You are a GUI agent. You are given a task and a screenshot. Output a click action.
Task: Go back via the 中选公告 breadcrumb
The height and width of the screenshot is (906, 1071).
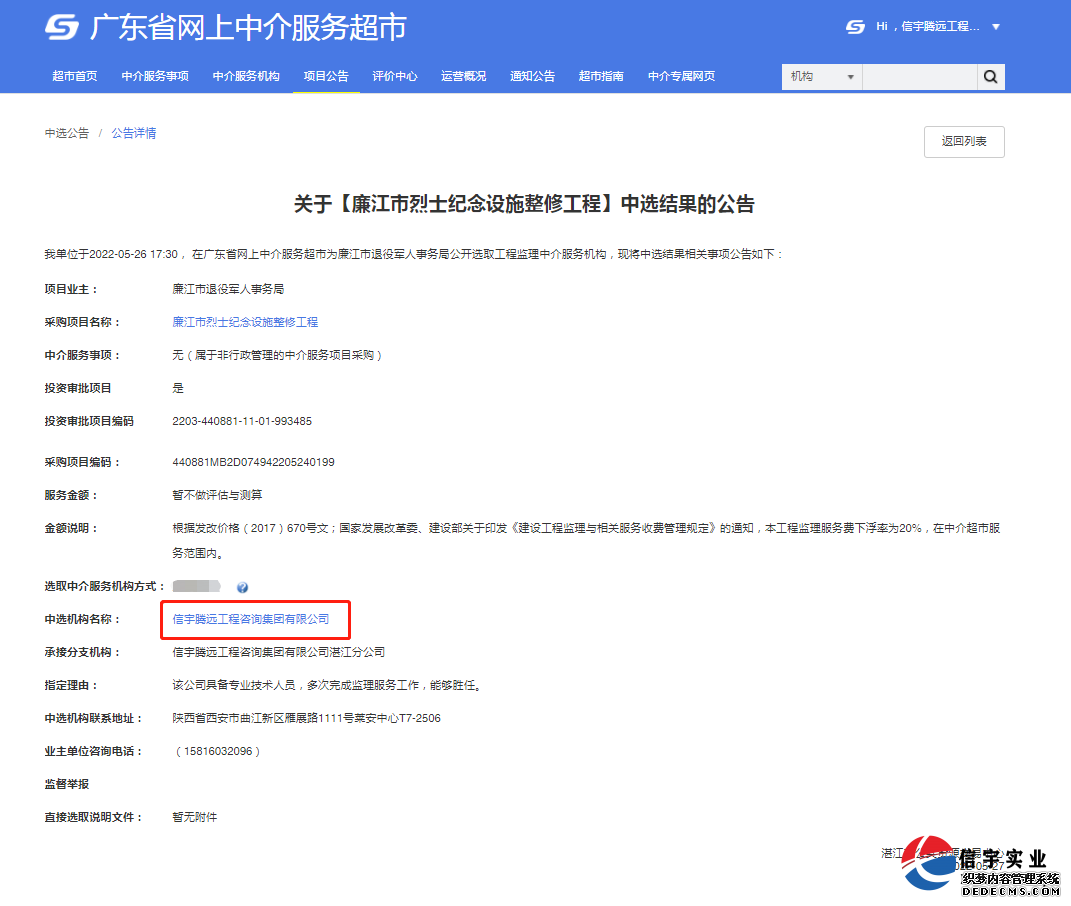coord(66,132)
